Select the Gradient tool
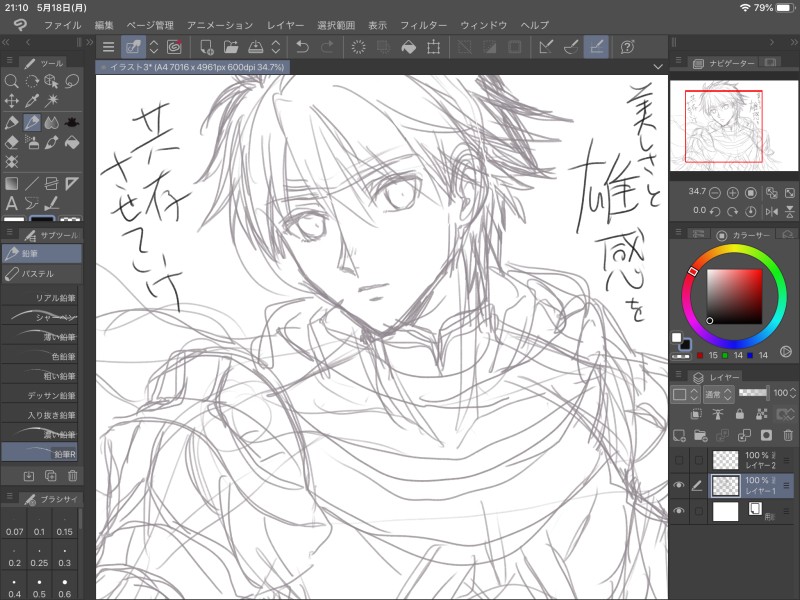The width and height of the screenshot is (800, 600). [x=11, y=183]
